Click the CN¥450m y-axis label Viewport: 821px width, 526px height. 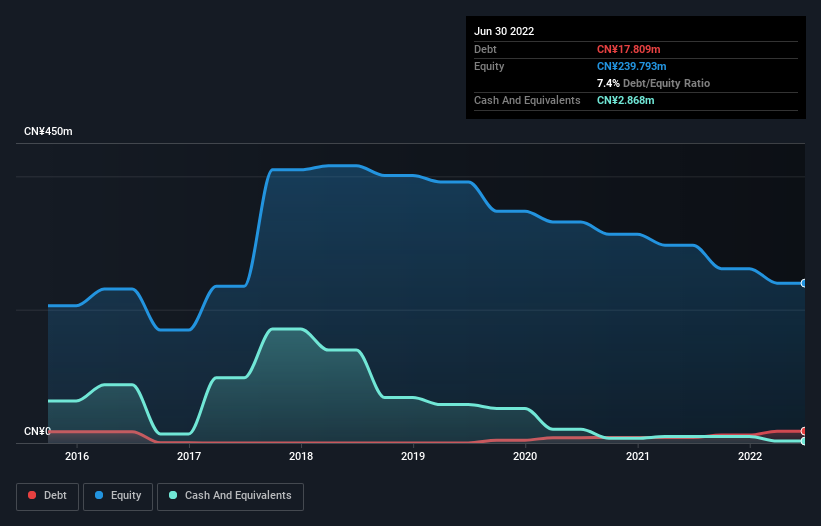click(48, 131)
